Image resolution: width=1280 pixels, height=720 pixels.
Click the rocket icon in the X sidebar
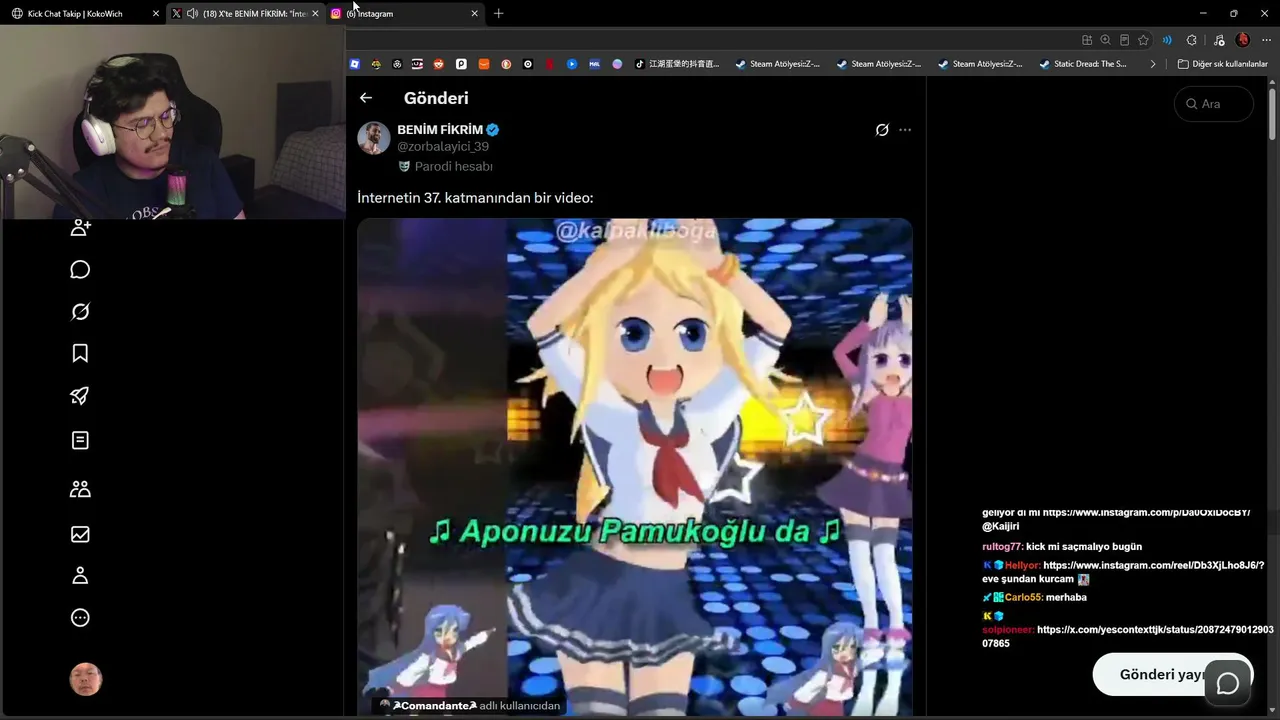[x=81, y=396]
